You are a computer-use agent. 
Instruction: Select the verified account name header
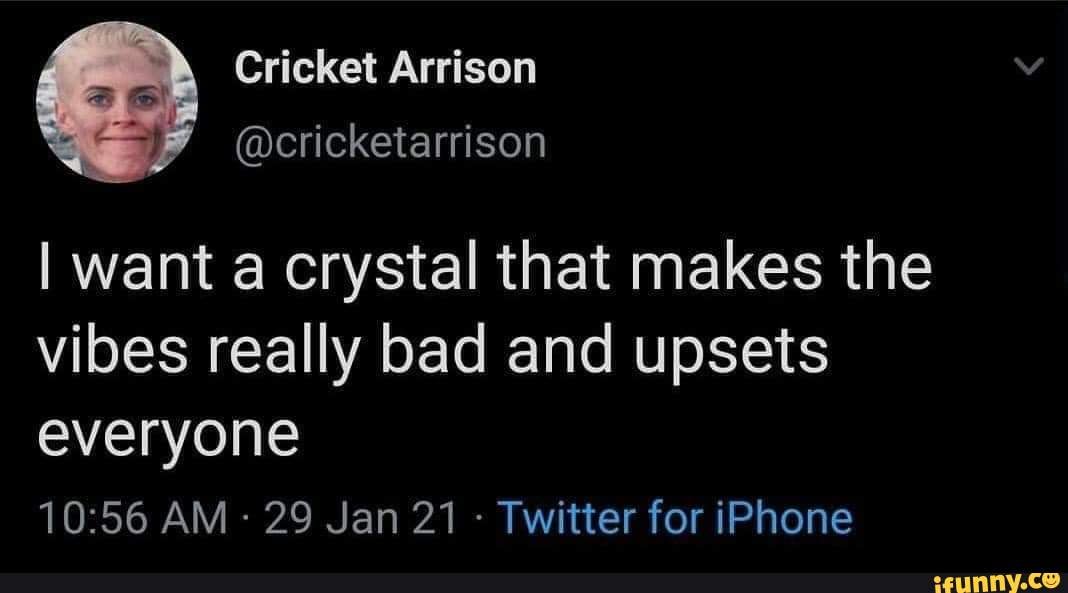coord(385,68)
